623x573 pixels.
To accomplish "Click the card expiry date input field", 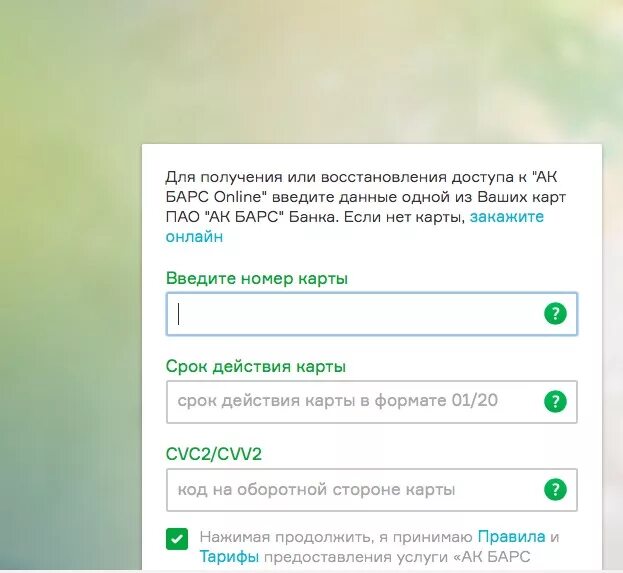I will click(371, 402).
